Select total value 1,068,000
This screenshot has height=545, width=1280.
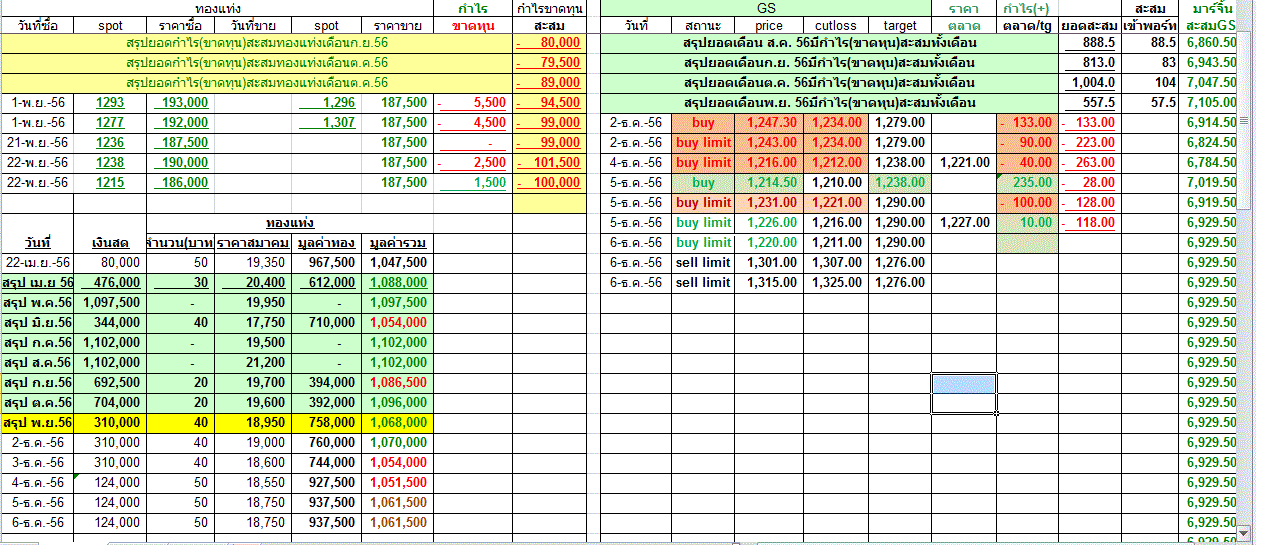coord(397,423)
